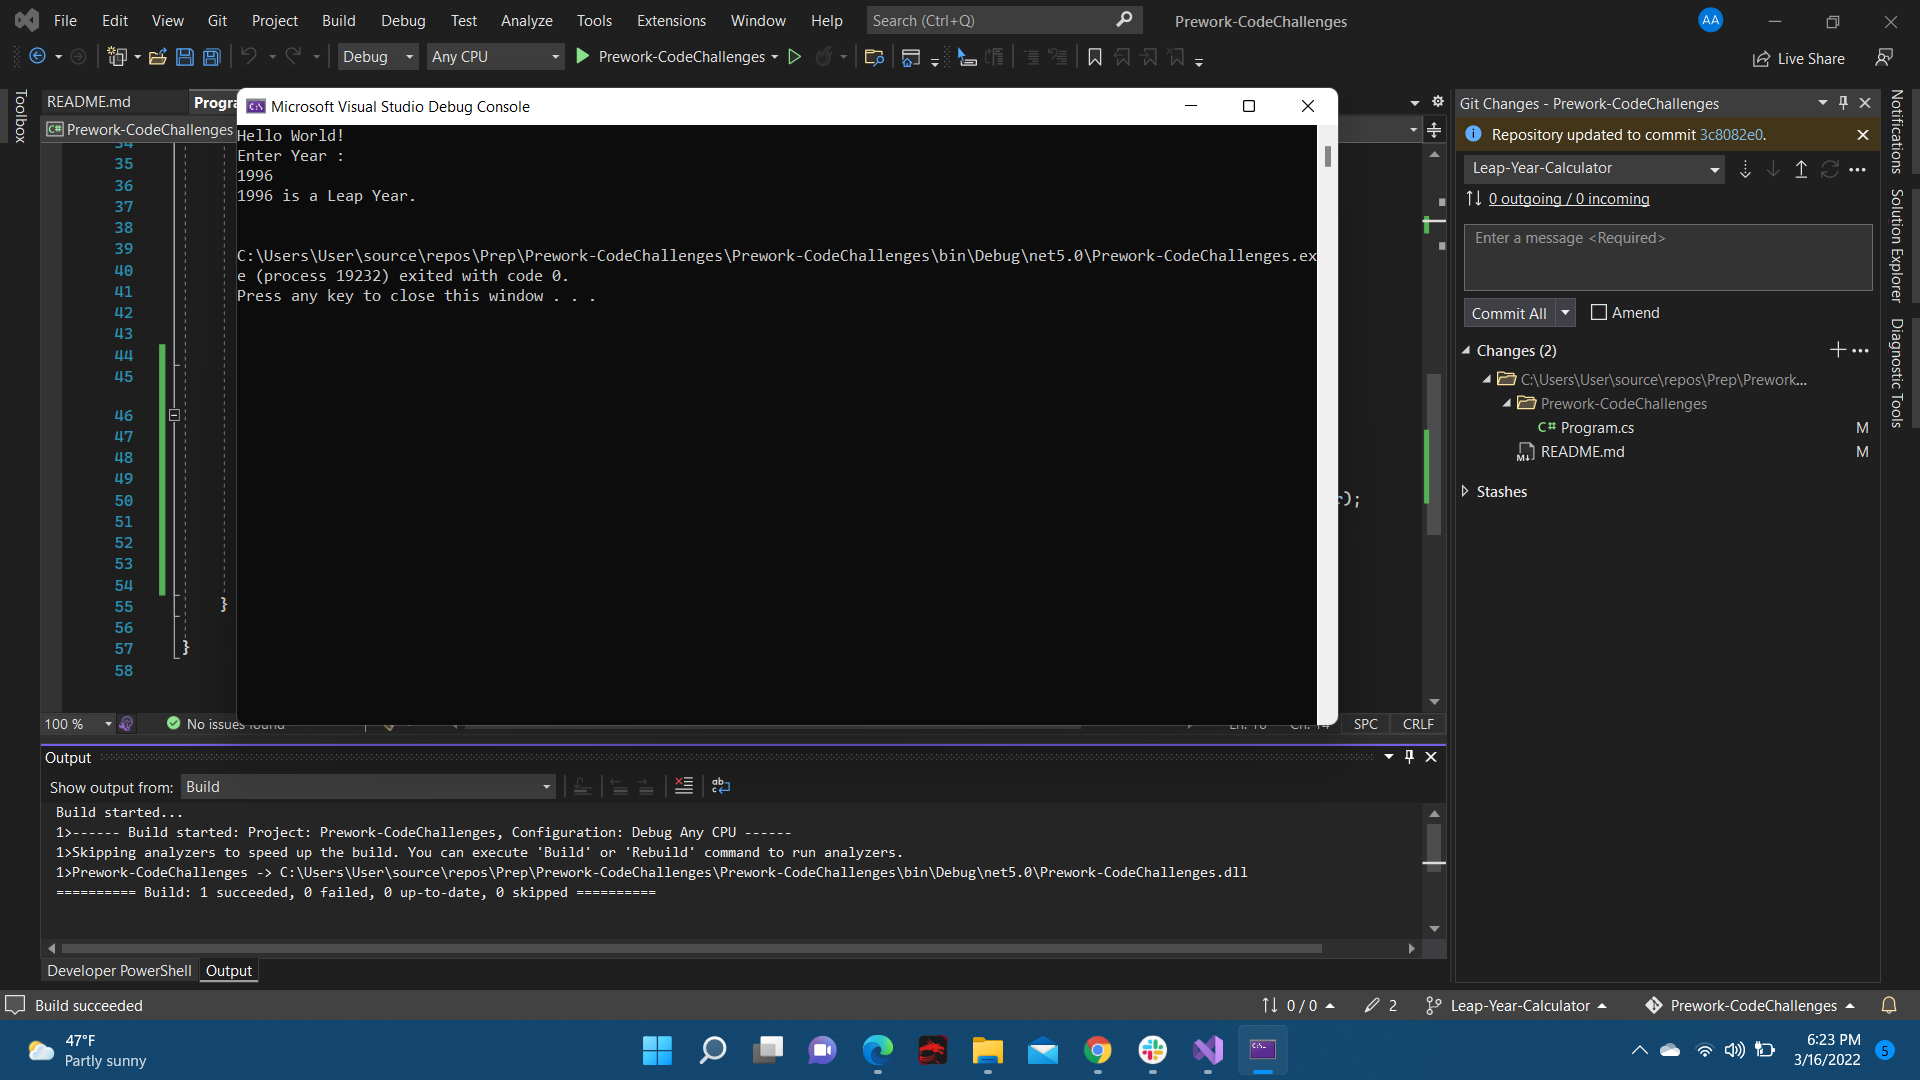Open the 0 outgoing / 0 incoming link
The width and height of the screenshot is (1920, 1080).
[1568, 198]
